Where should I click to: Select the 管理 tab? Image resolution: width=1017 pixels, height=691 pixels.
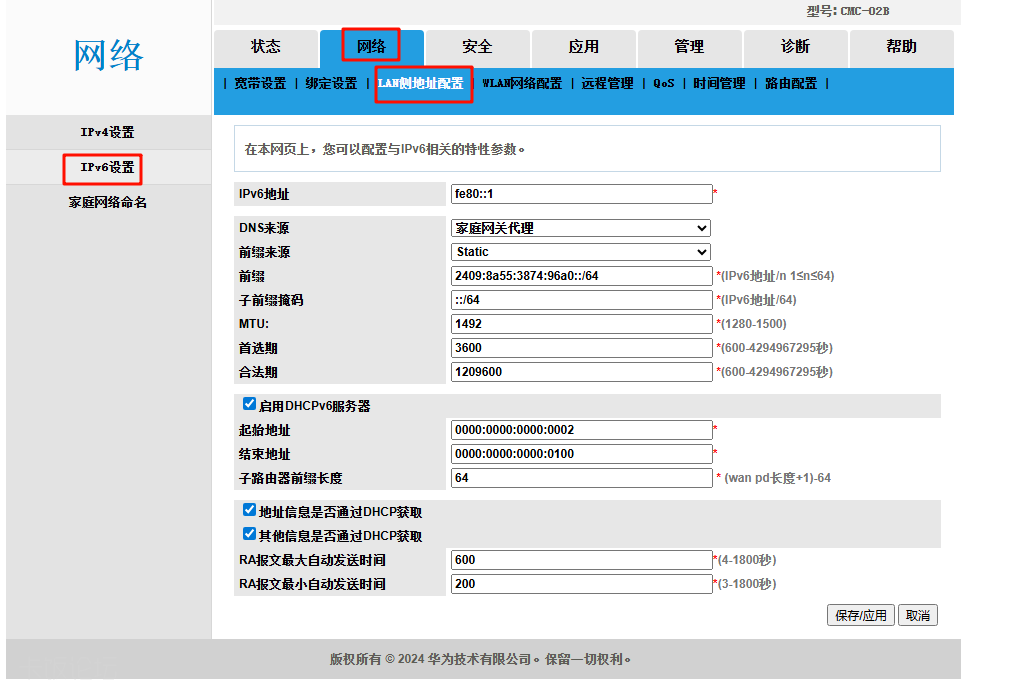tap(689, 47)
